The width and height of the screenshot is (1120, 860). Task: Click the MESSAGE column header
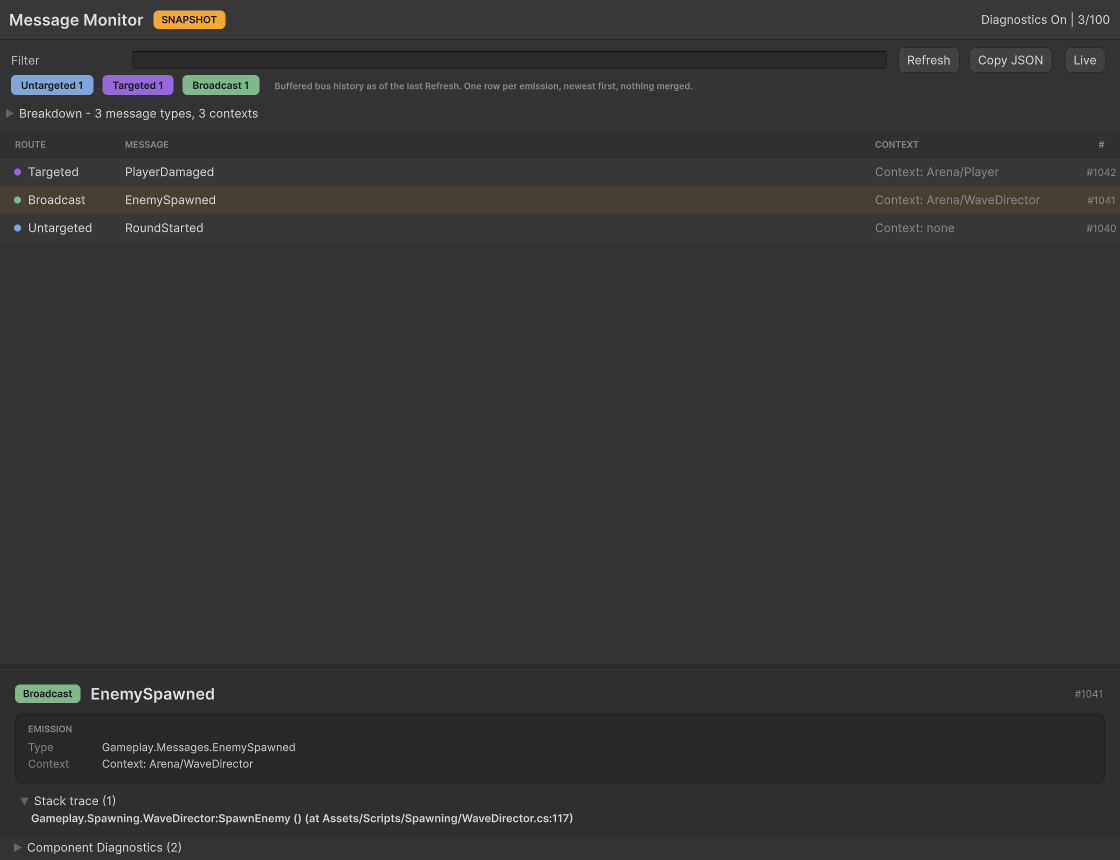[146, 144]
